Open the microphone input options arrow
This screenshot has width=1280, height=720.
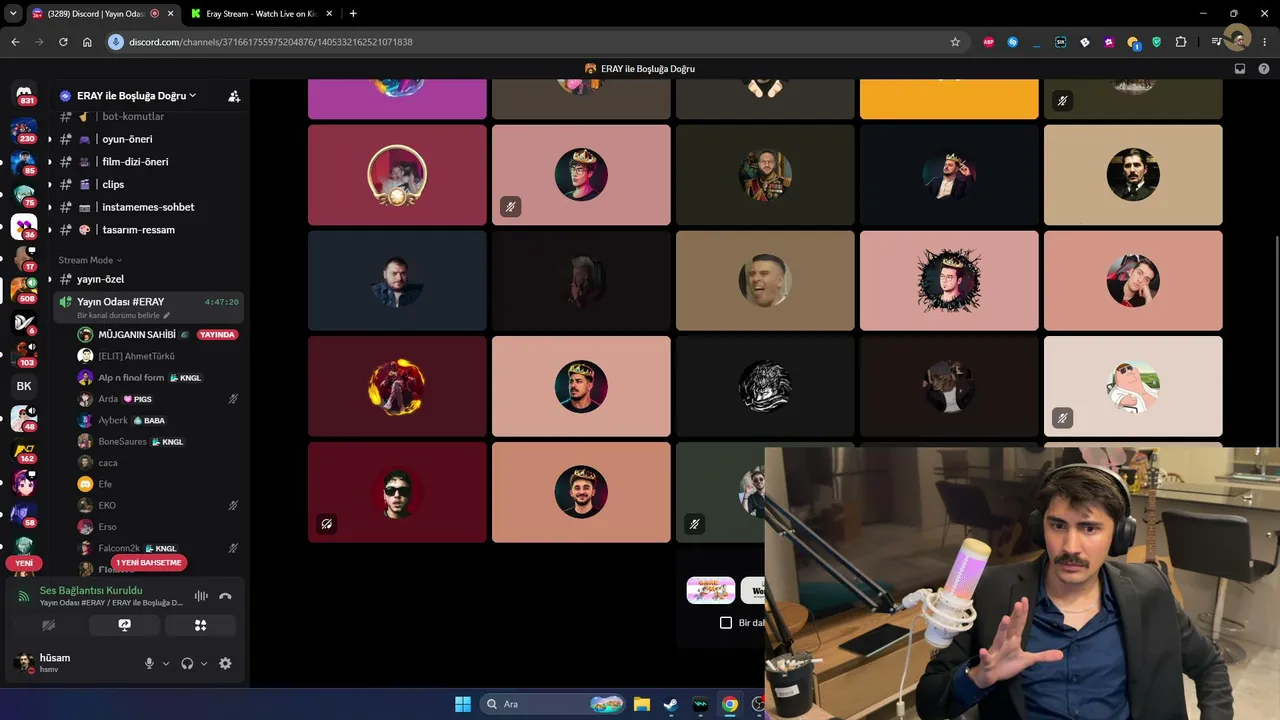[x=166, y=663]
